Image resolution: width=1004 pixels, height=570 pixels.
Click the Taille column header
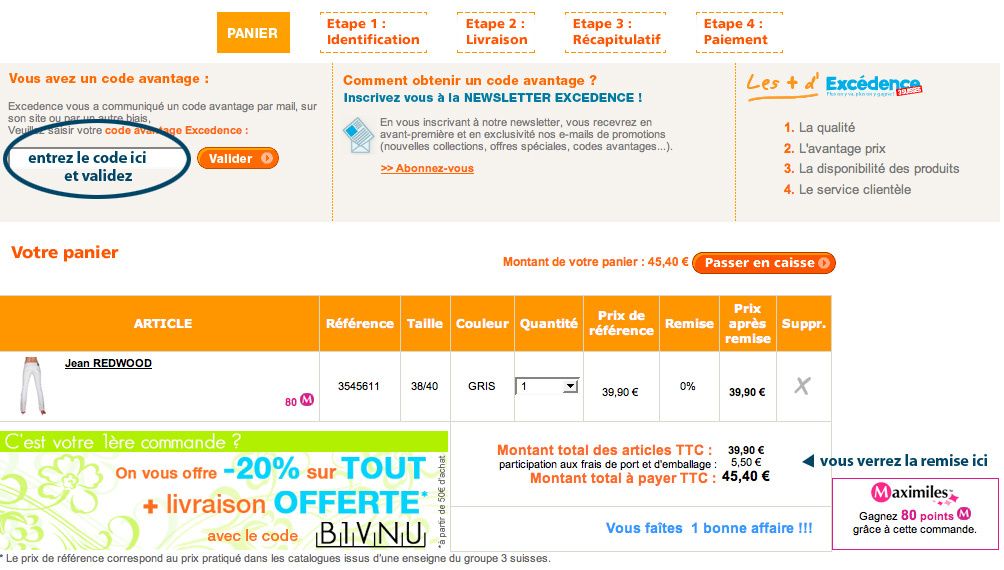pos(425,323)
